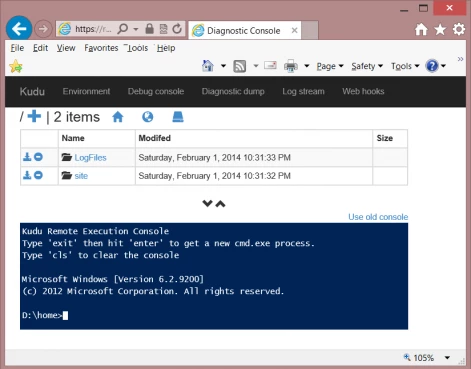Refresh the page with reload icon
This screenshot has width=471, height=369.
[177, 29]
